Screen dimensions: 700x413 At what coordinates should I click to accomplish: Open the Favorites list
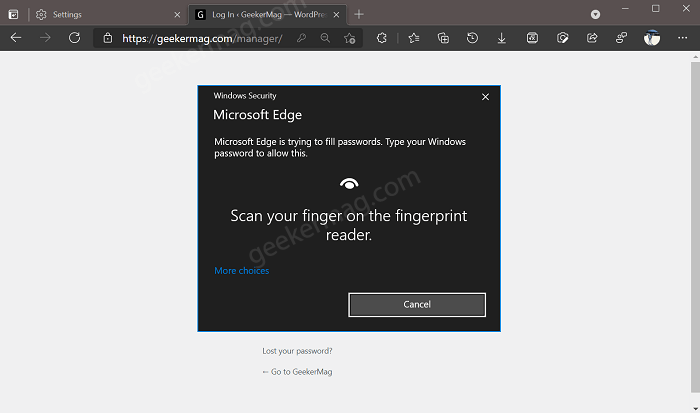coord(414,38)
